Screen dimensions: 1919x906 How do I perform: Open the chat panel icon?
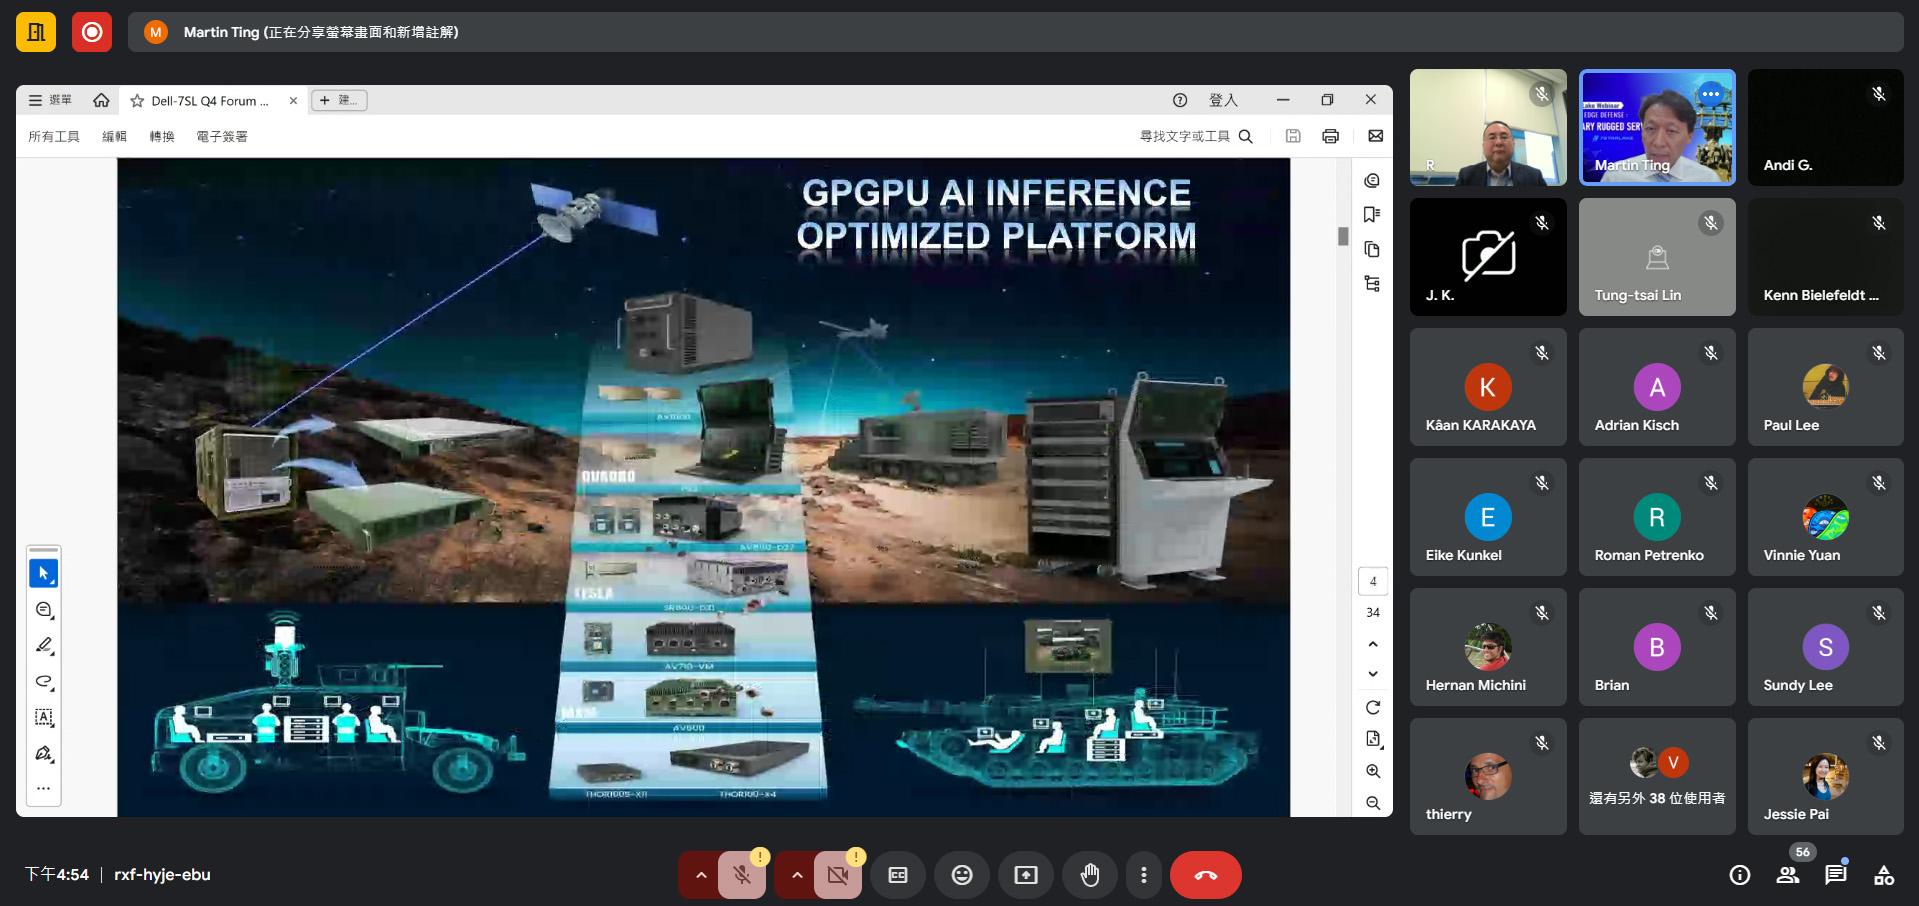(x=1835, y=875)
